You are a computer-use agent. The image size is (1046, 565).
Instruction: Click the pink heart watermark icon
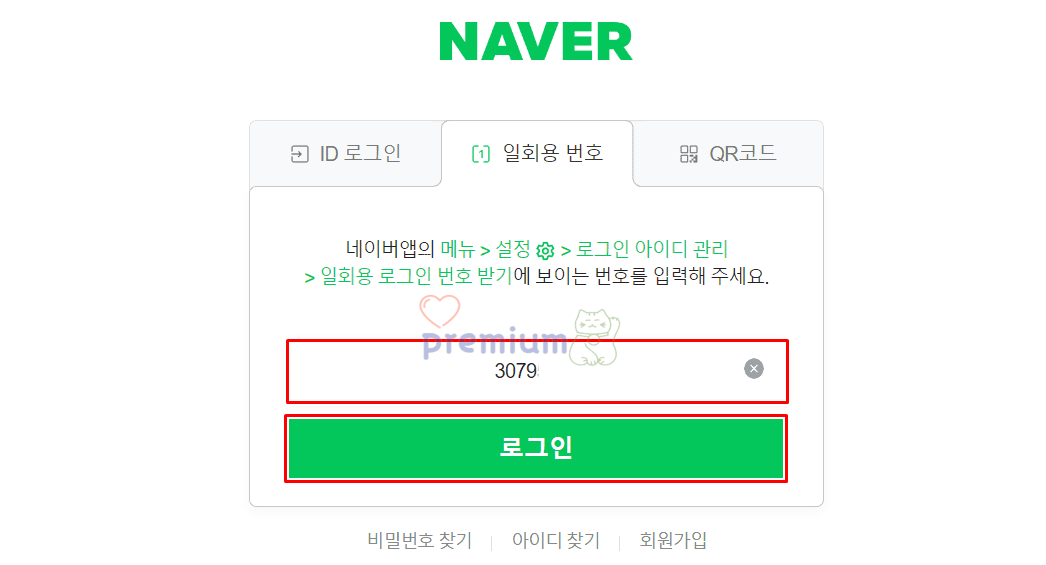pyautogui.click(x=440, y=311)
